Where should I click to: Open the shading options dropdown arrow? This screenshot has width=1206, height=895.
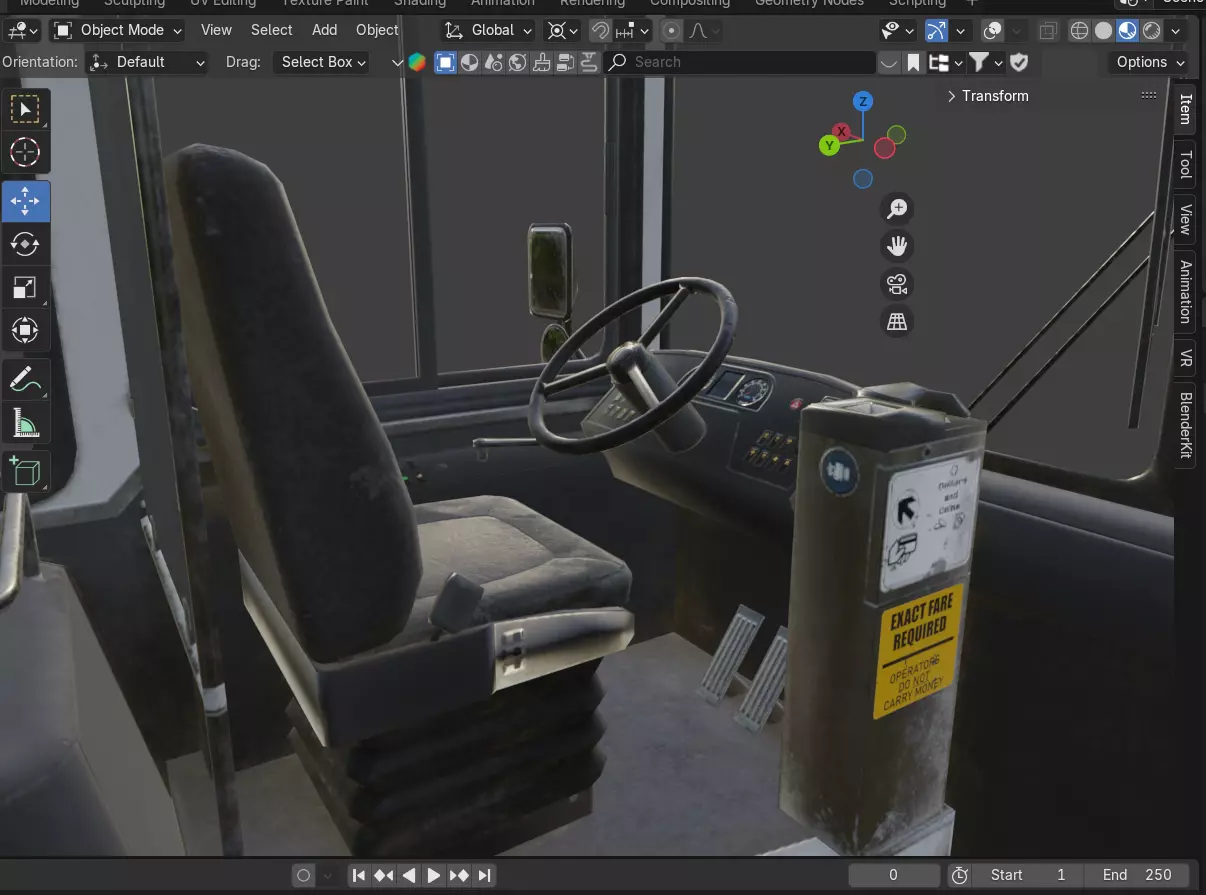click(x=1176, y=30)
